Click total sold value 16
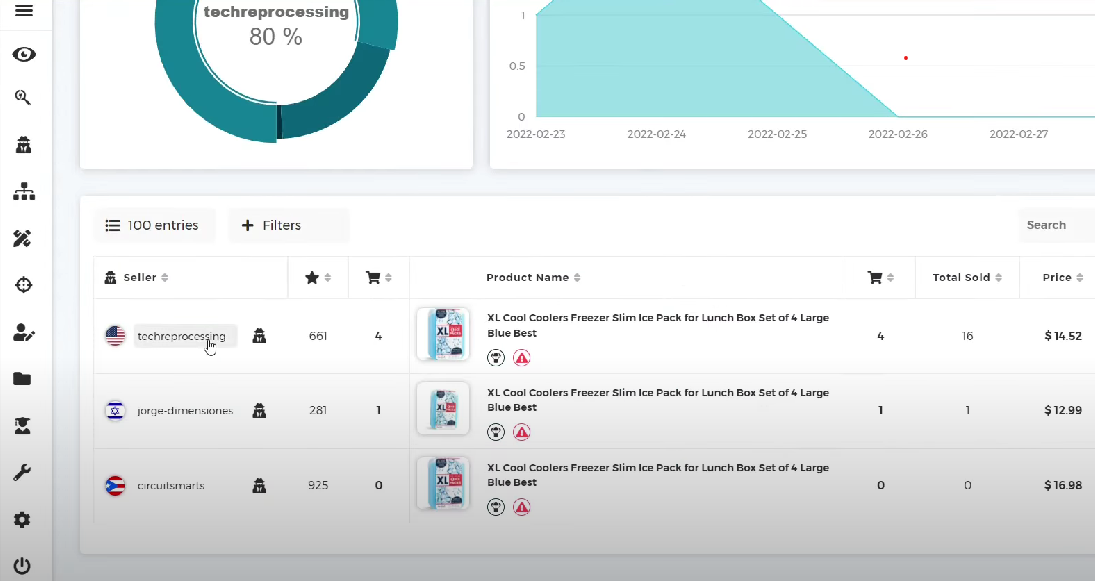The image size is (1095, 581). pyautogui.click(x=967, y=336)
